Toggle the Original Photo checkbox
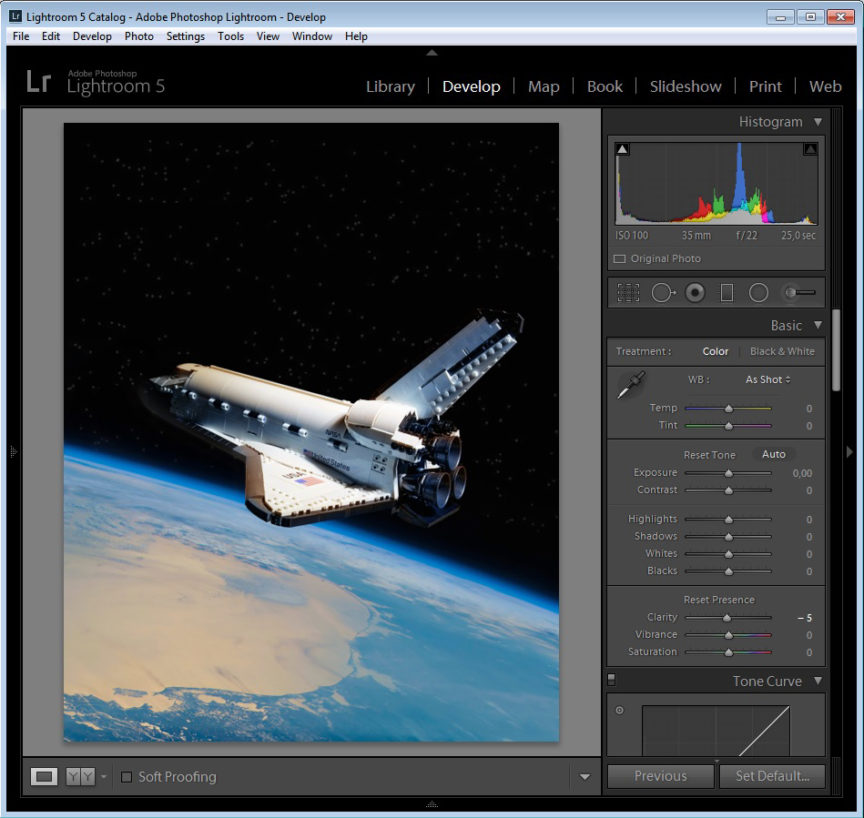The height and width of the screenshot is (818, 864). tap(619, 259)
